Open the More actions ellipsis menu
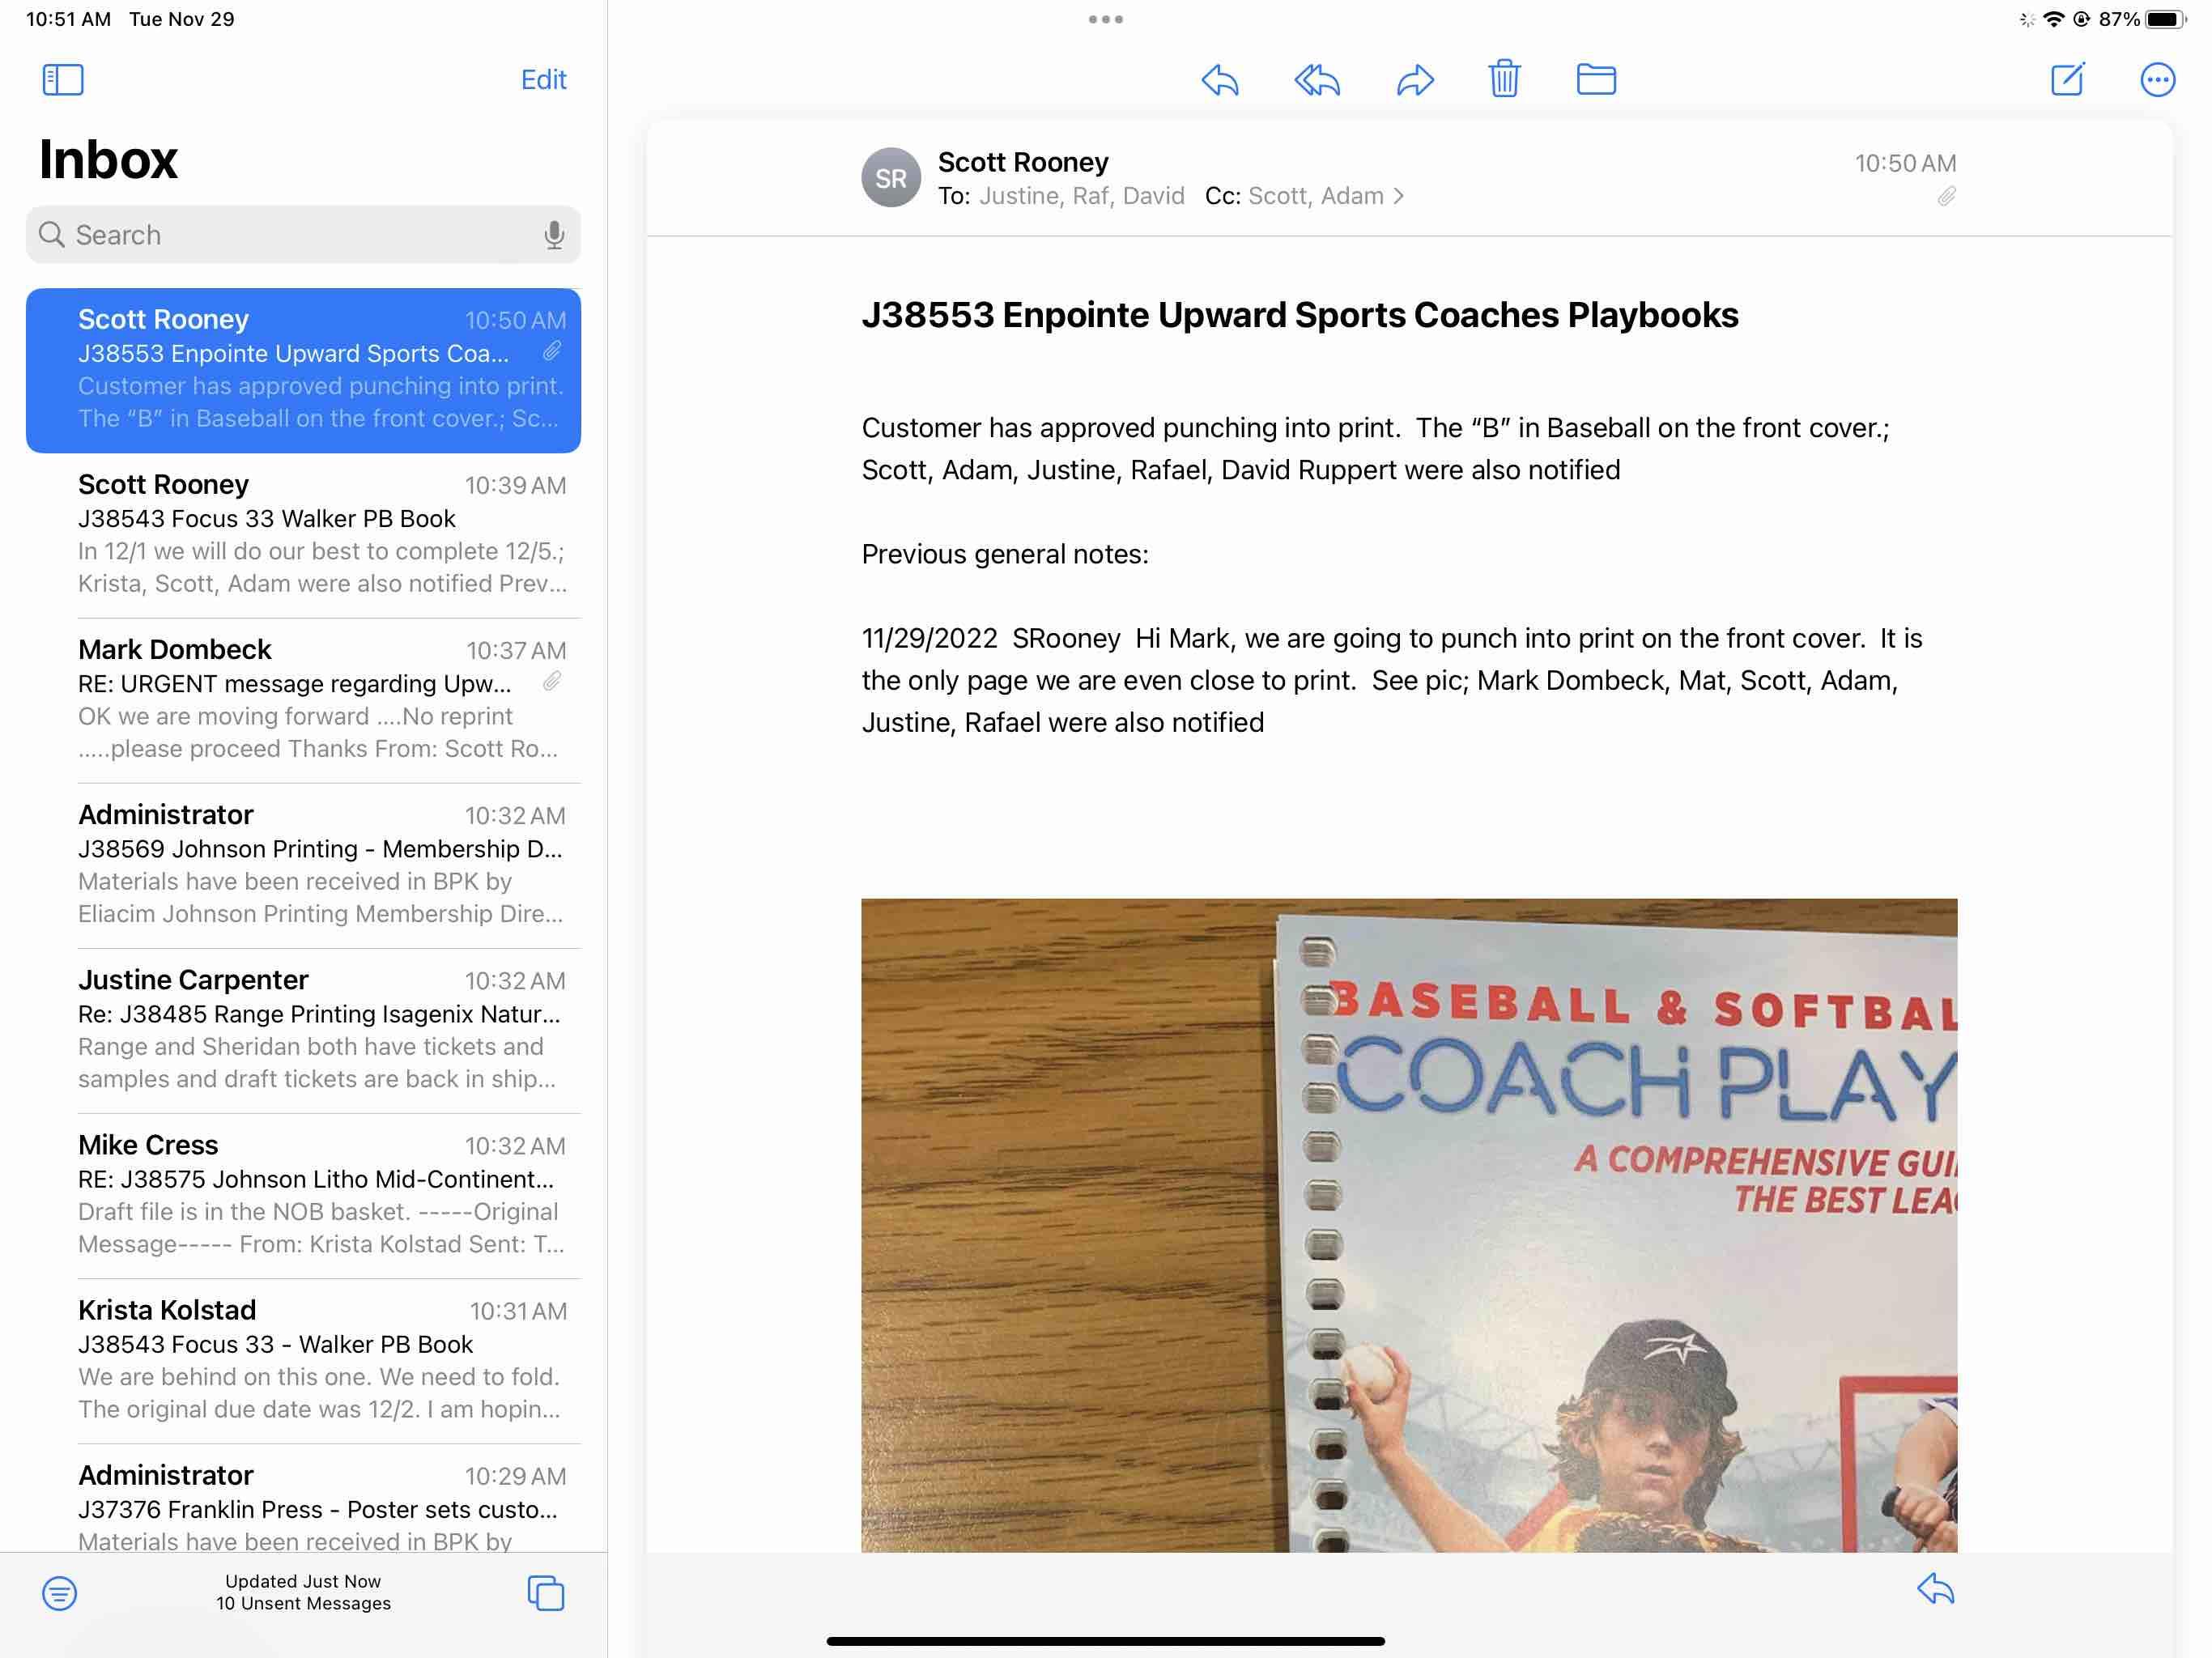Image resolution: width=2212 pixels, height=1658 pixels. tap(2157, 80)
